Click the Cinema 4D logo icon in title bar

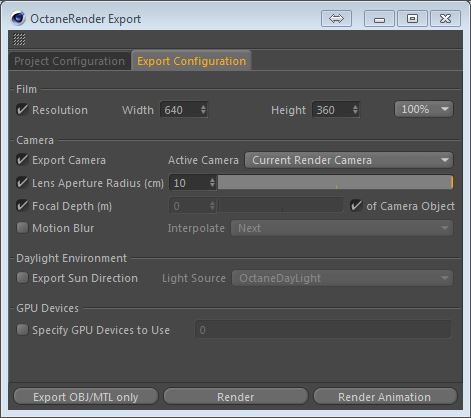tap(18, 18)
